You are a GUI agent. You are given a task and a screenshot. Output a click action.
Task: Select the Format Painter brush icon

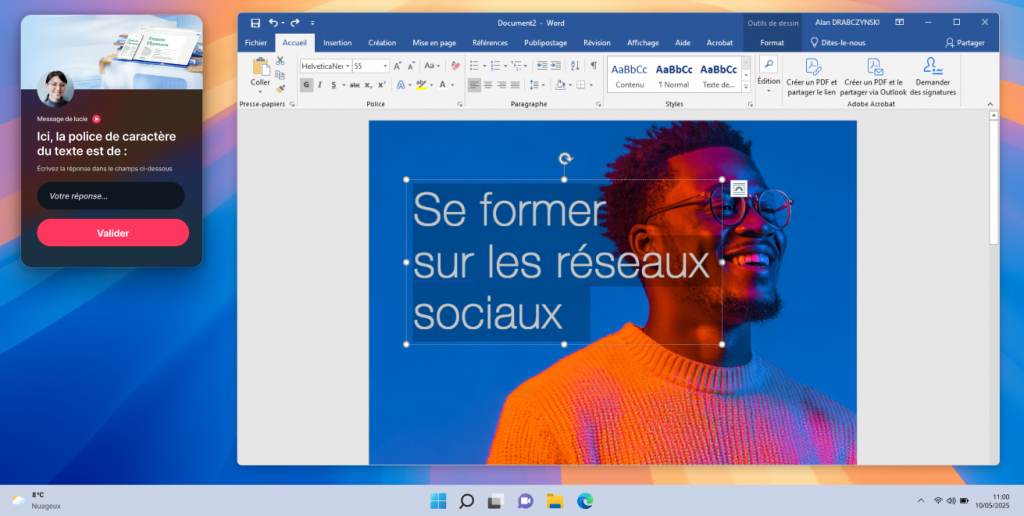coord(280,88)
